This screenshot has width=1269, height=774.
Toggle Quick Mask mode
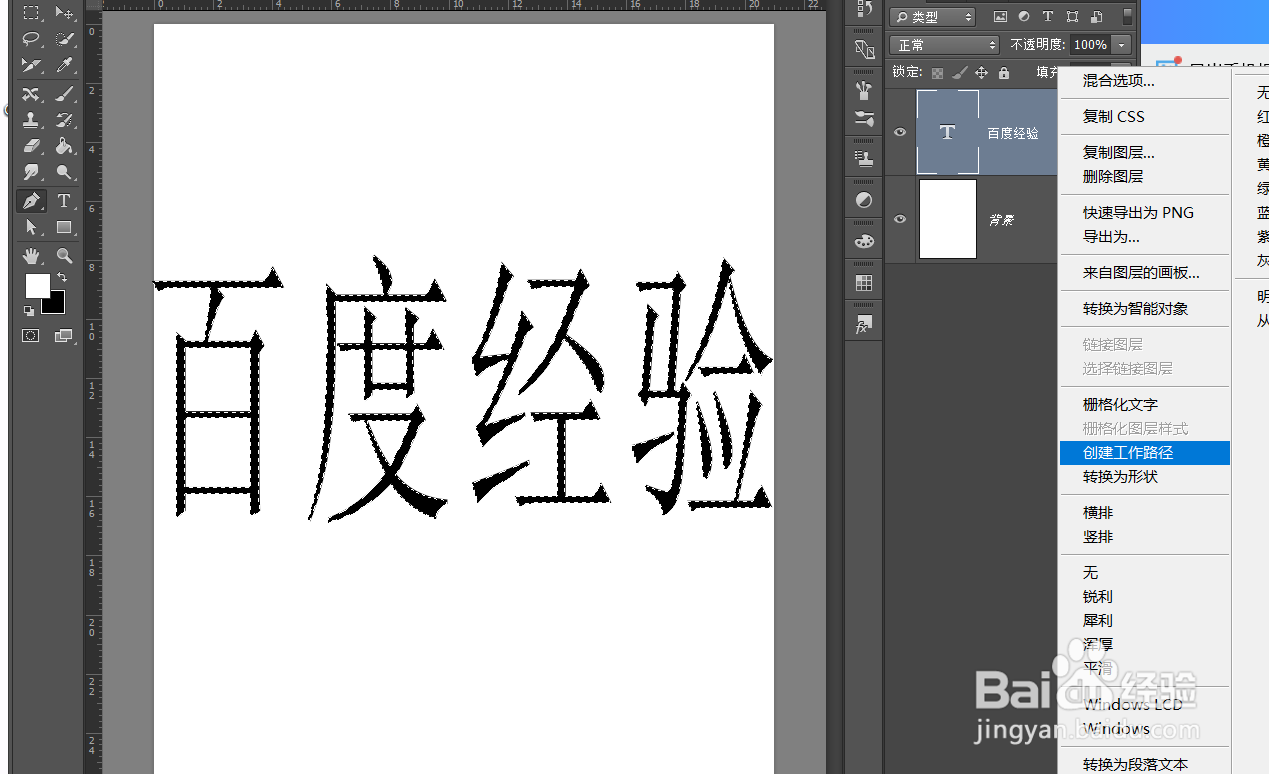coord(30,336)
